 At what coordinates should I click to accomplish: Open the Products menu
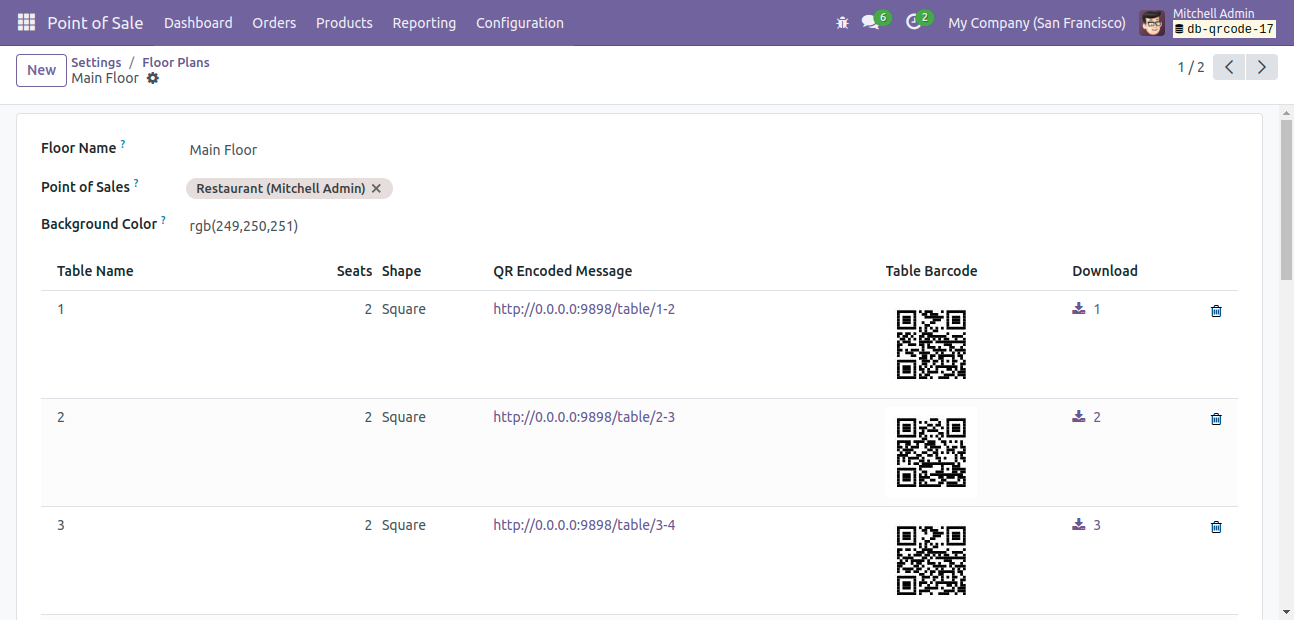pos(344,22)
